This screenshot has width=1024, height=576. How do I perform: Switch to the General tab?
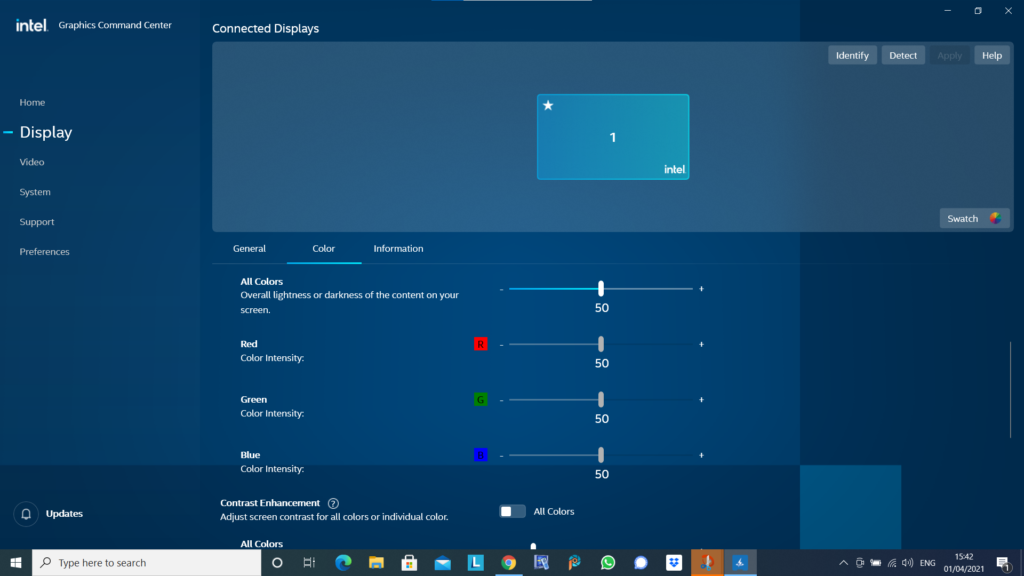pos(249,249)
